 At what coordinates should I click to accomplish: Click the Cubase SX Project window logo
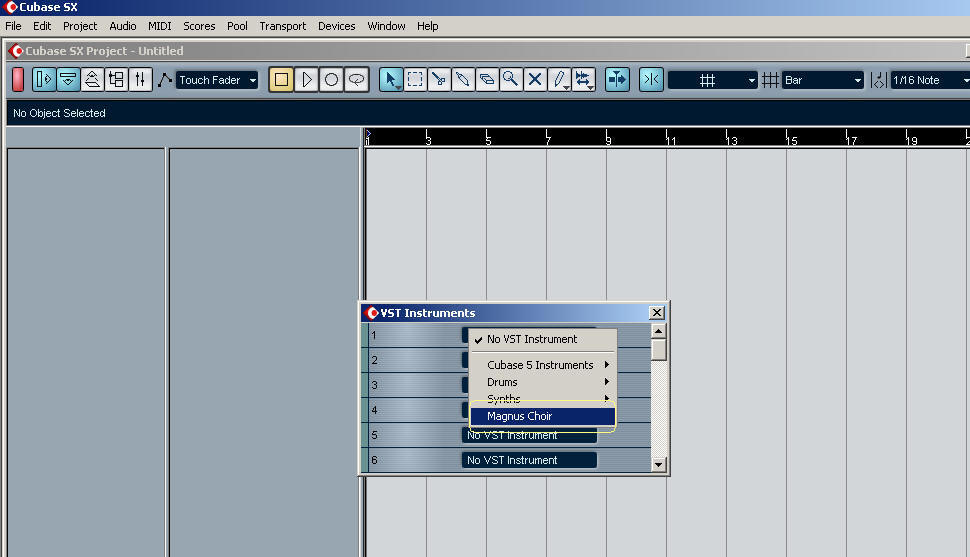tap(15, 51)
